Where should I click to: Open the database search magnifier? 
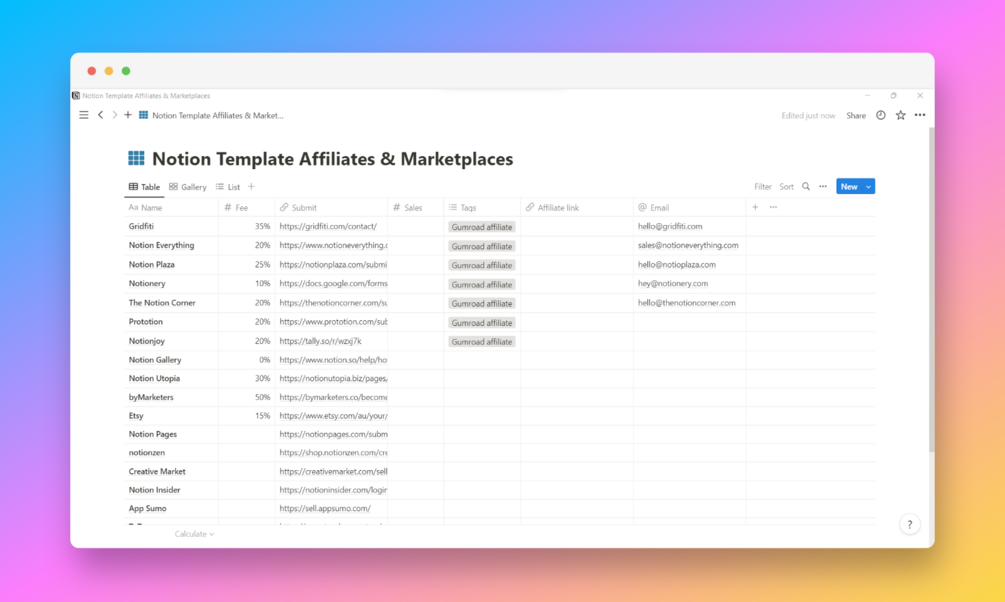pyautogui.click(x=806, y=187)
